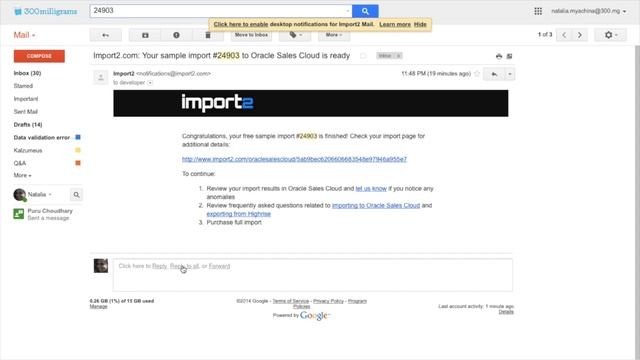This screenshot has height=360, width=640.
Task: Go to older message arrow
Action: click(580, 35)
